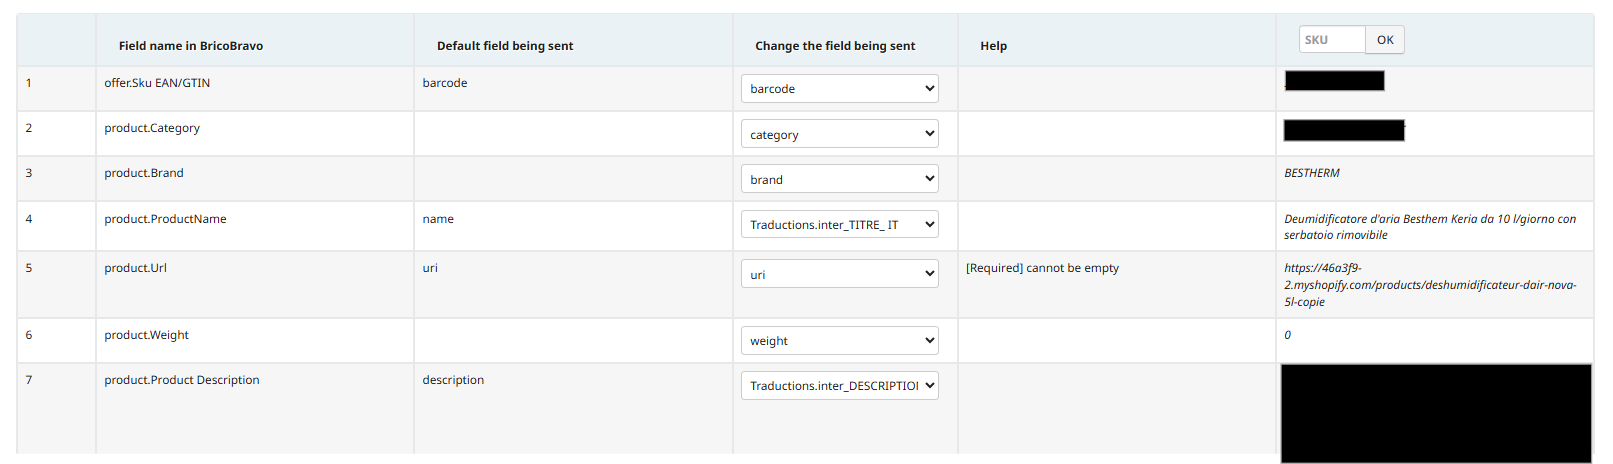Expand the brand field dropdown
The width and height of the screenshot is (1613, 464).
pos(839,179)
